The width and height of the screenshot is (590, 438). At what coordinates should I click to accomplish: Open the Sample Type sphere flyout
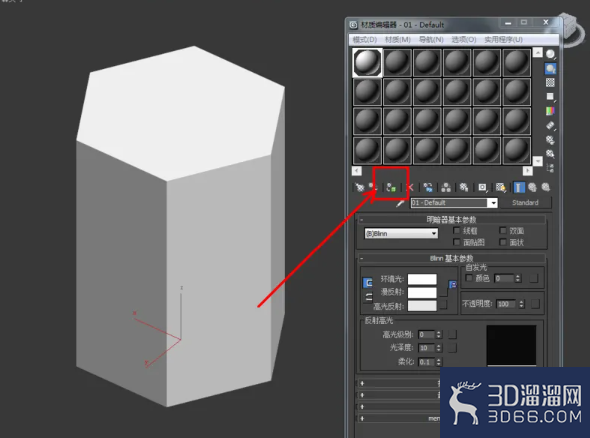(550, 54)
